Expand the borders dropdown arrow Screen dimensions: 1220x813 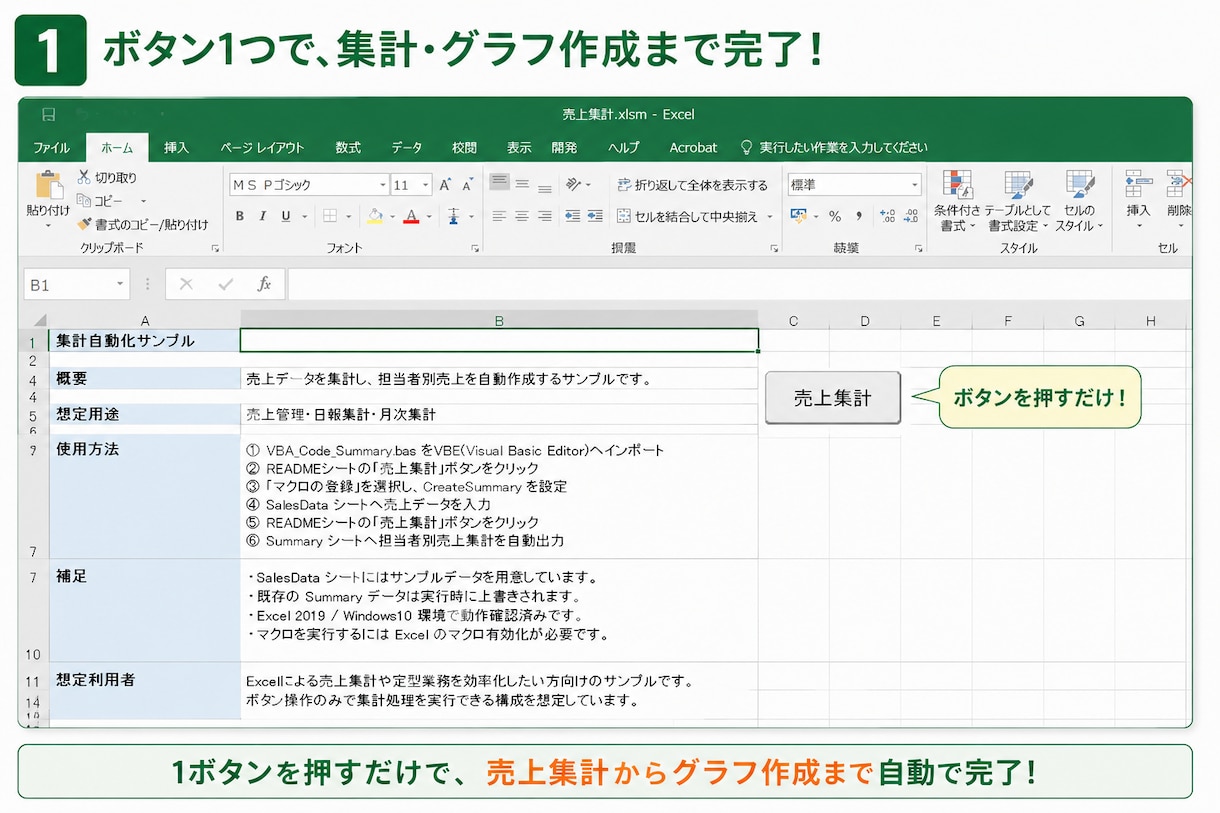(x=348, y=216)
